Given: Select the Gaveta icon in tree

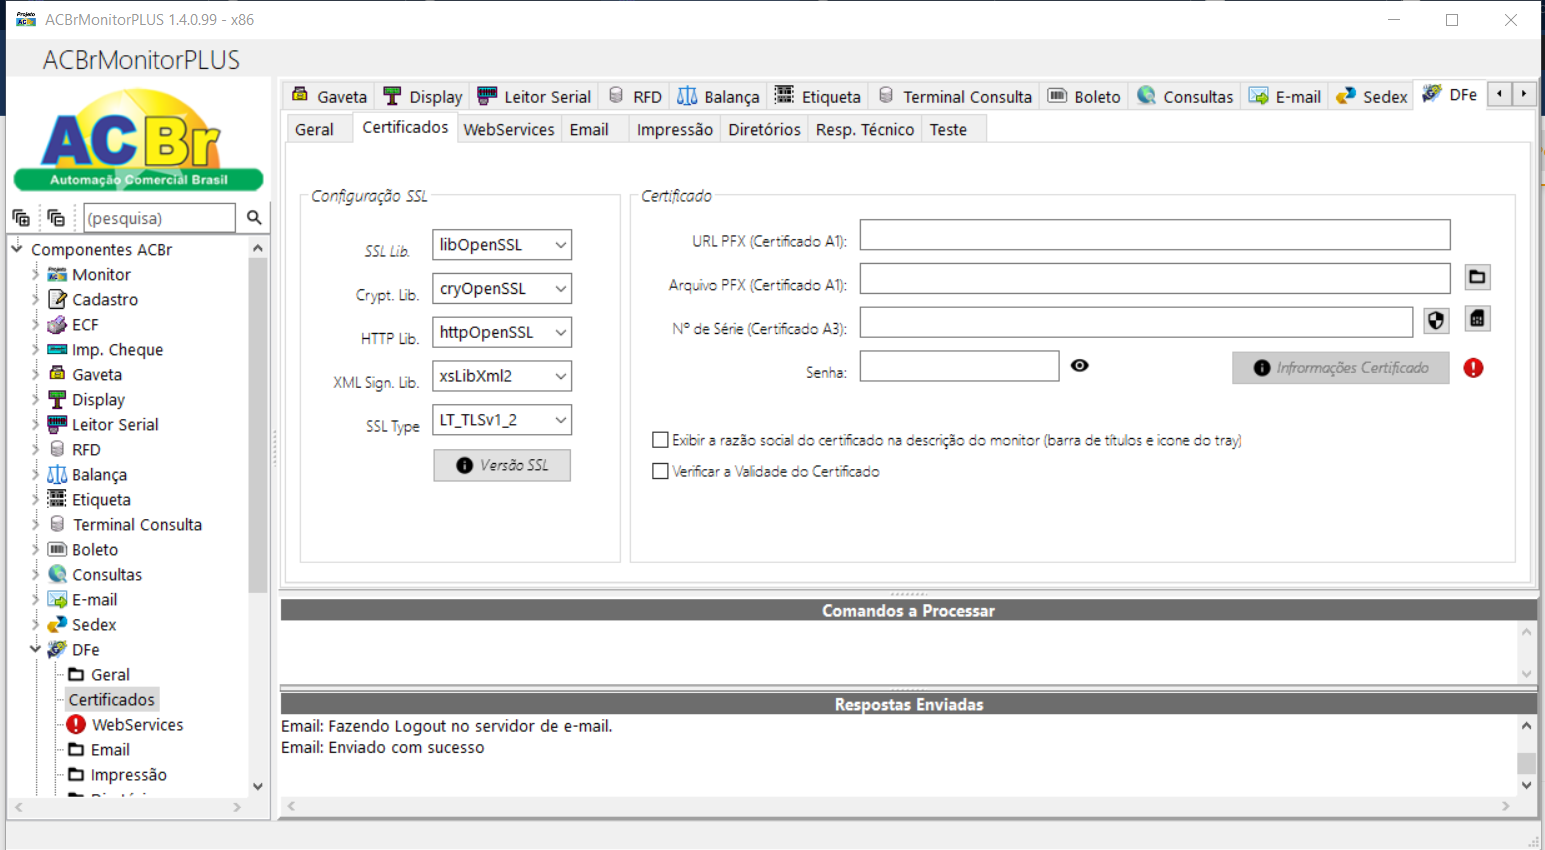Looking at the screenshot, I should [57, 374].
